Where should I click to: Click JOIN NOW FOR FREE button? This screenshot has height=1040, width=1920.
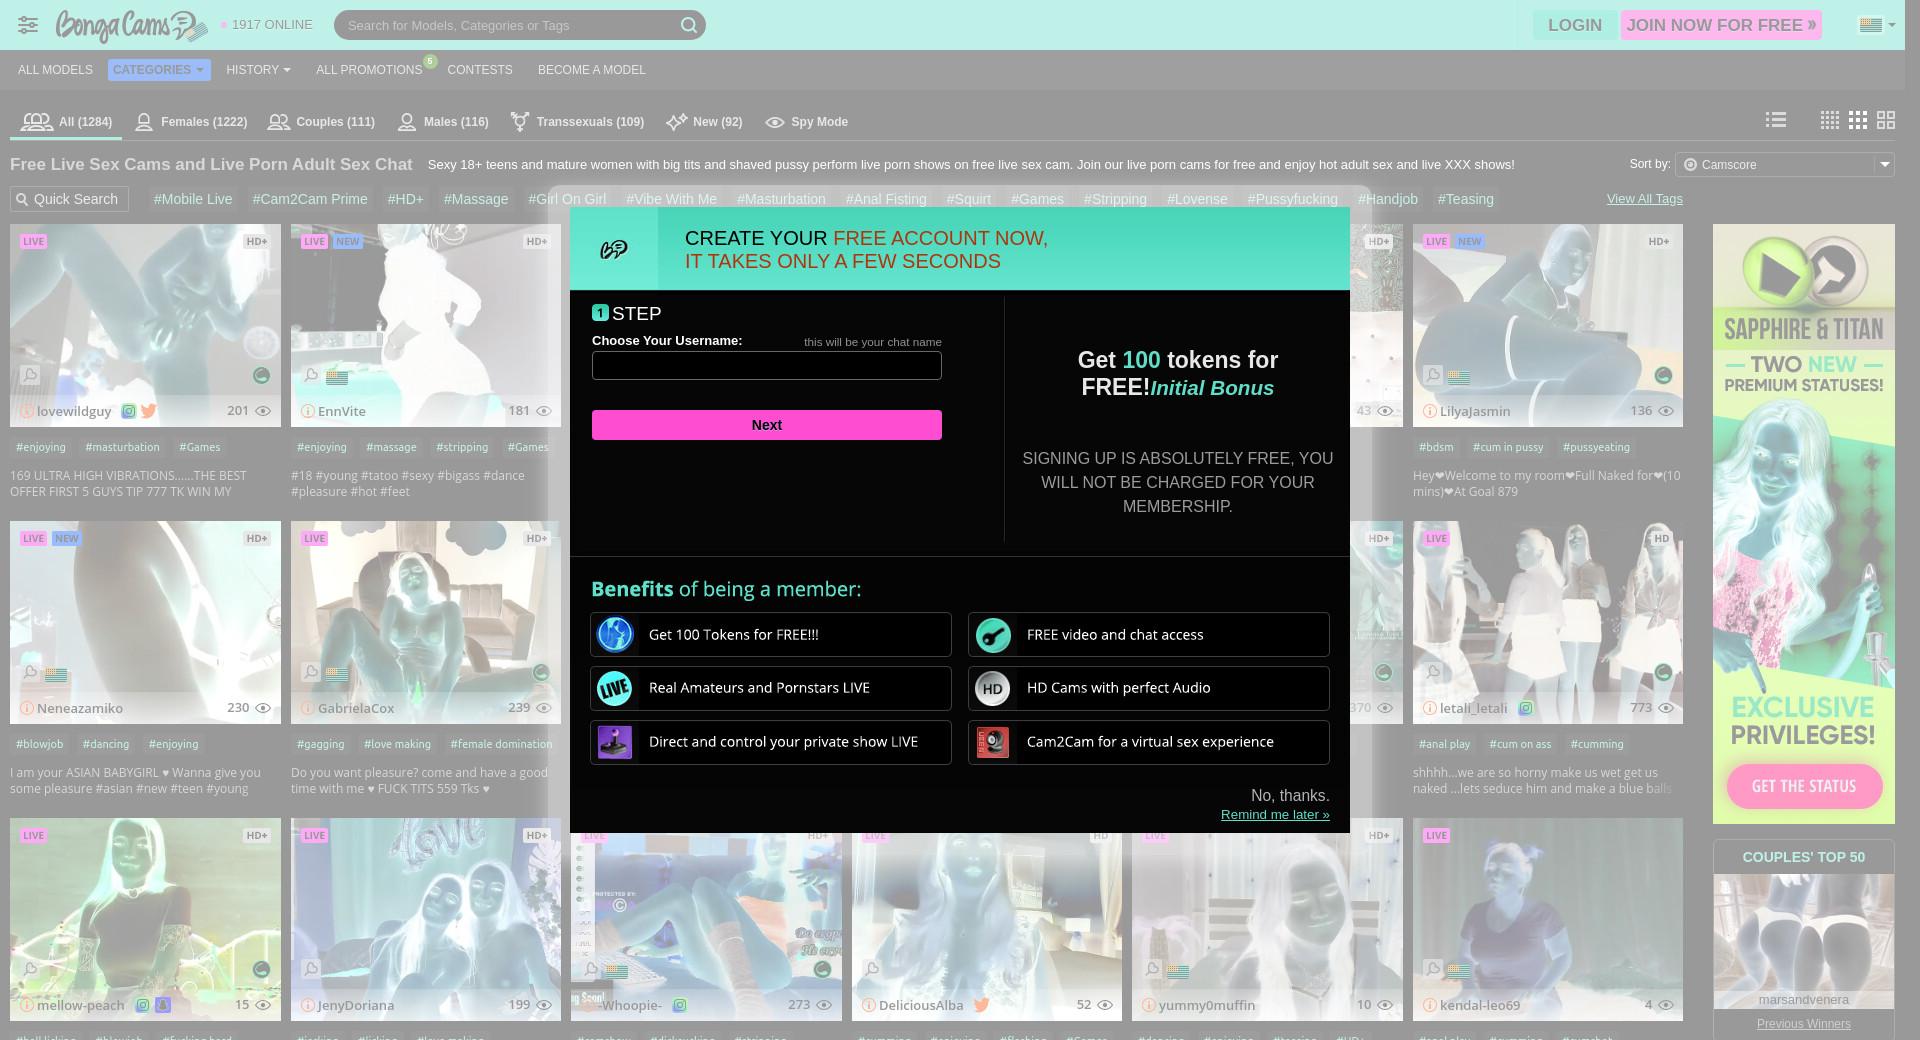tap(1721, 25)
